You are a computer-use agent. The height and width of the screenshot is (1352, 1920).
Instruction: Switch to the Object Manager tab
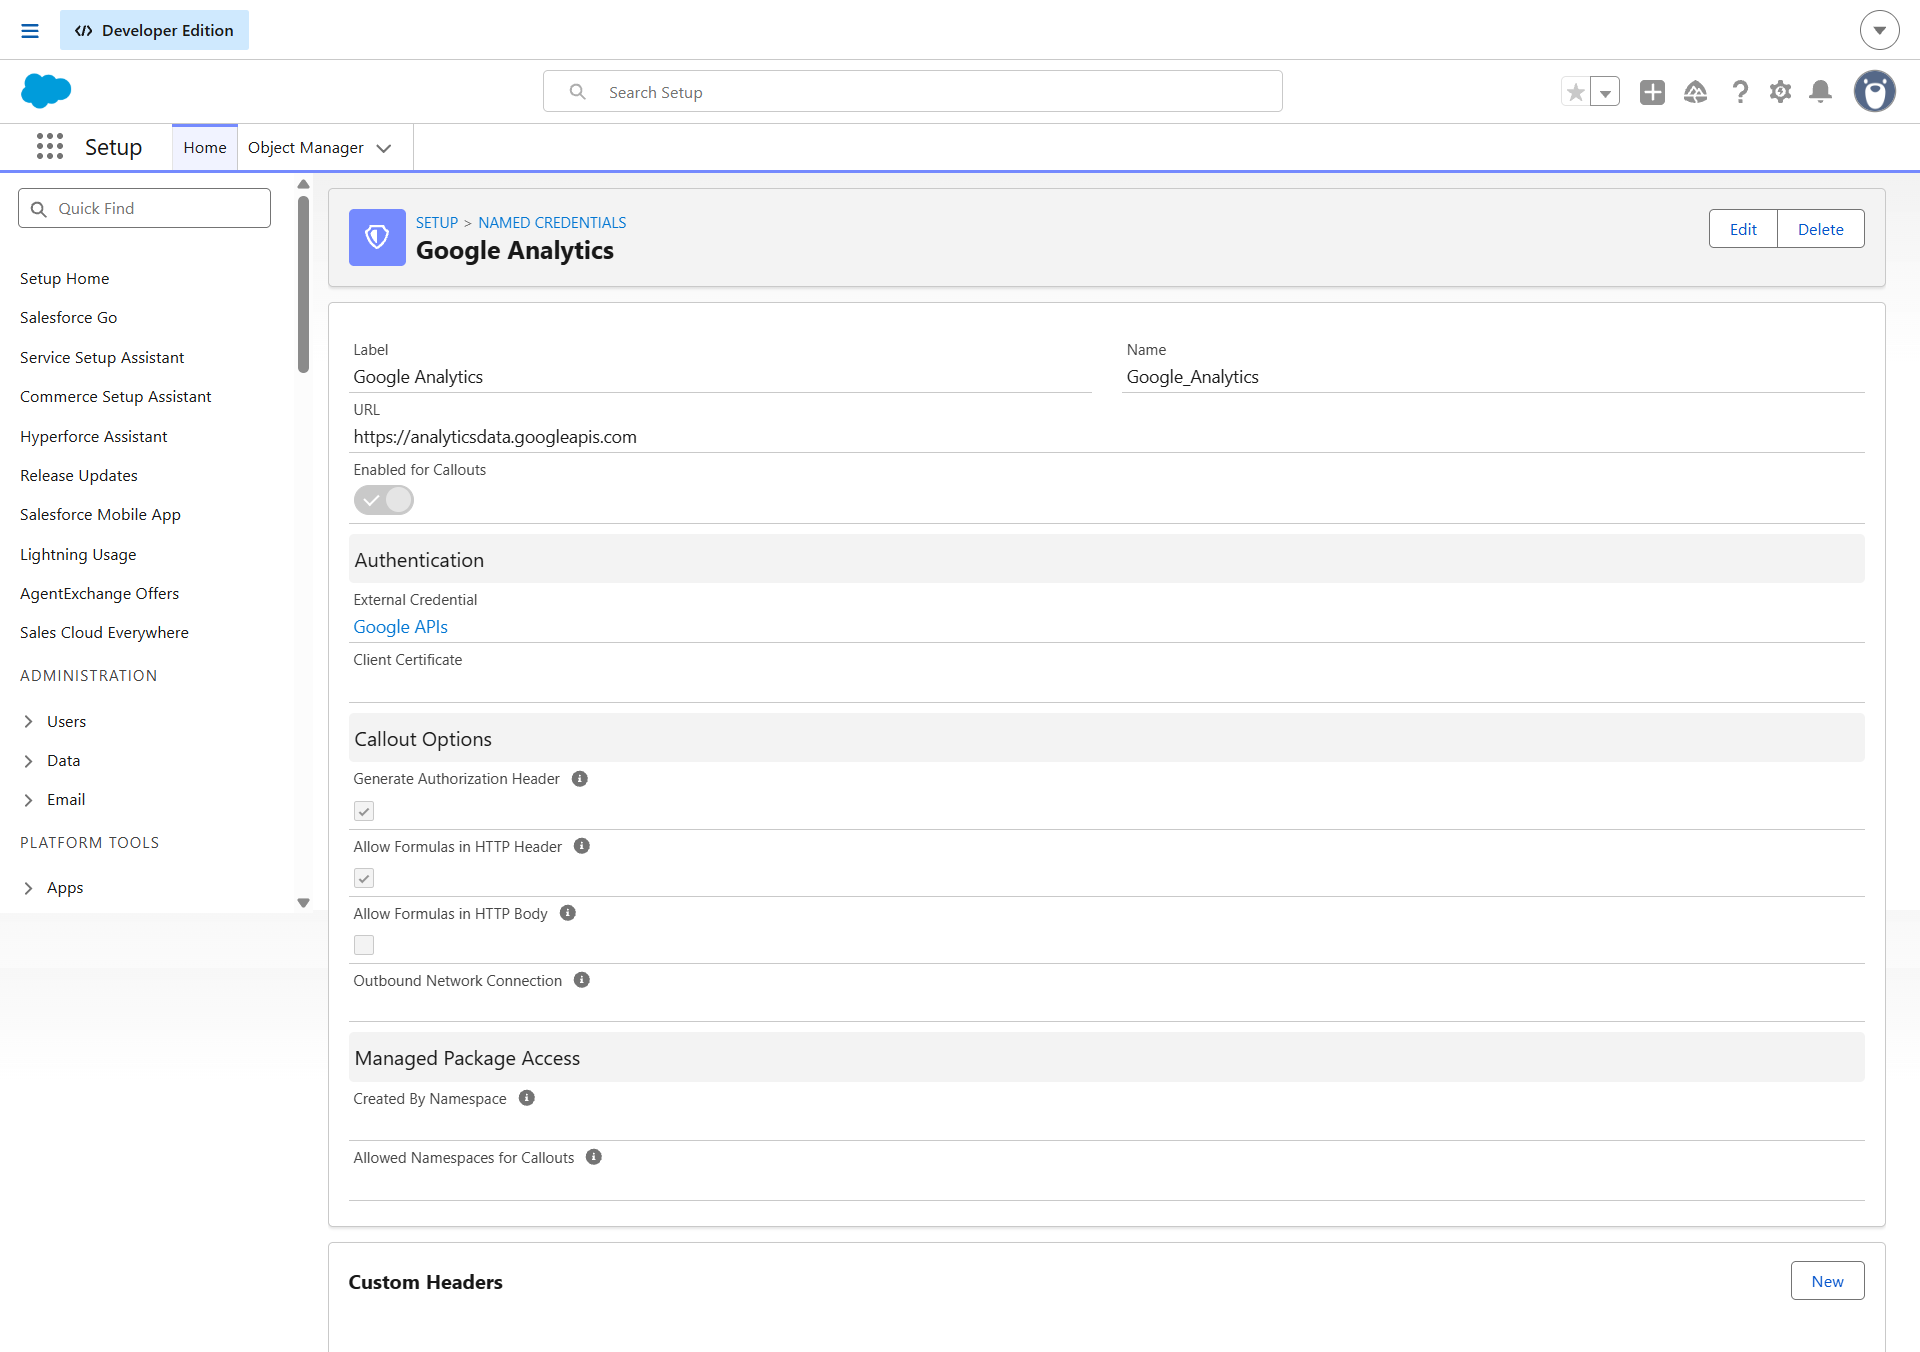[x=306, y=148]
